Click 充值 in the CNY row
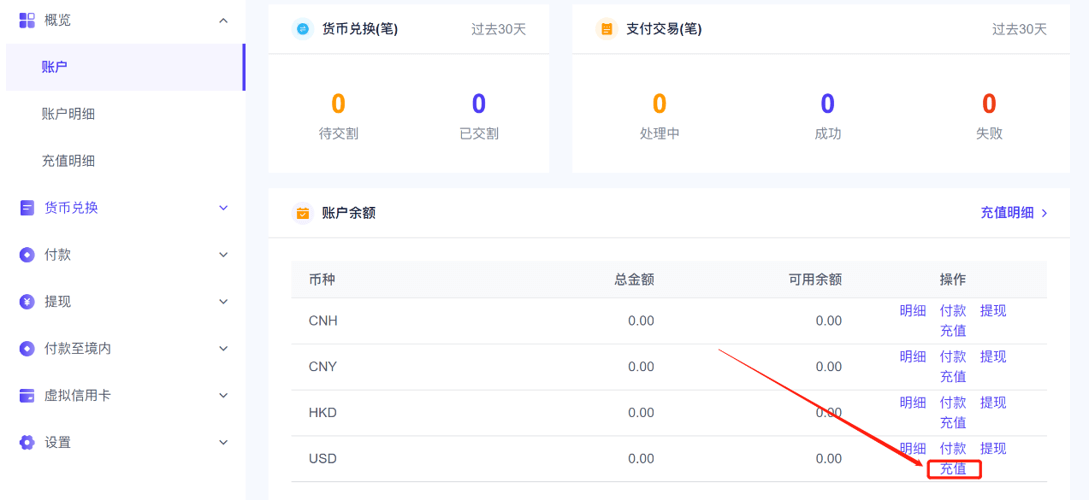Viewport: 1090px width, 502px height. [953, 377]
